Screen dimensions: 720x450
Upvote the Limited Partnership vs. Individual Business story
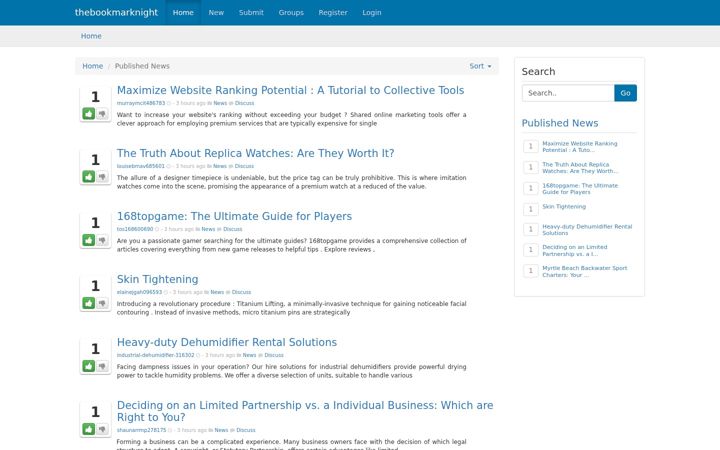click(x=89, y=429)
